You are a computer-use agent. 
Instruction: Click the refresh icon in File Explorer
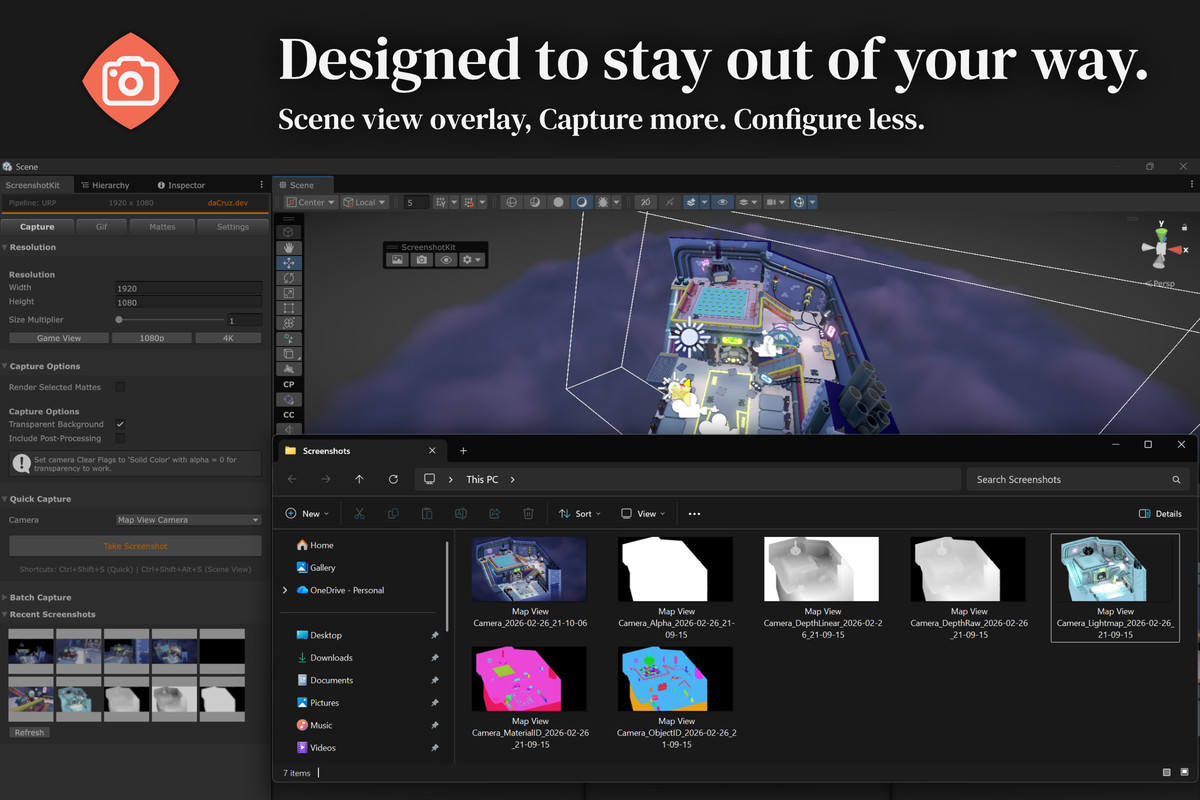pos(393,480)
